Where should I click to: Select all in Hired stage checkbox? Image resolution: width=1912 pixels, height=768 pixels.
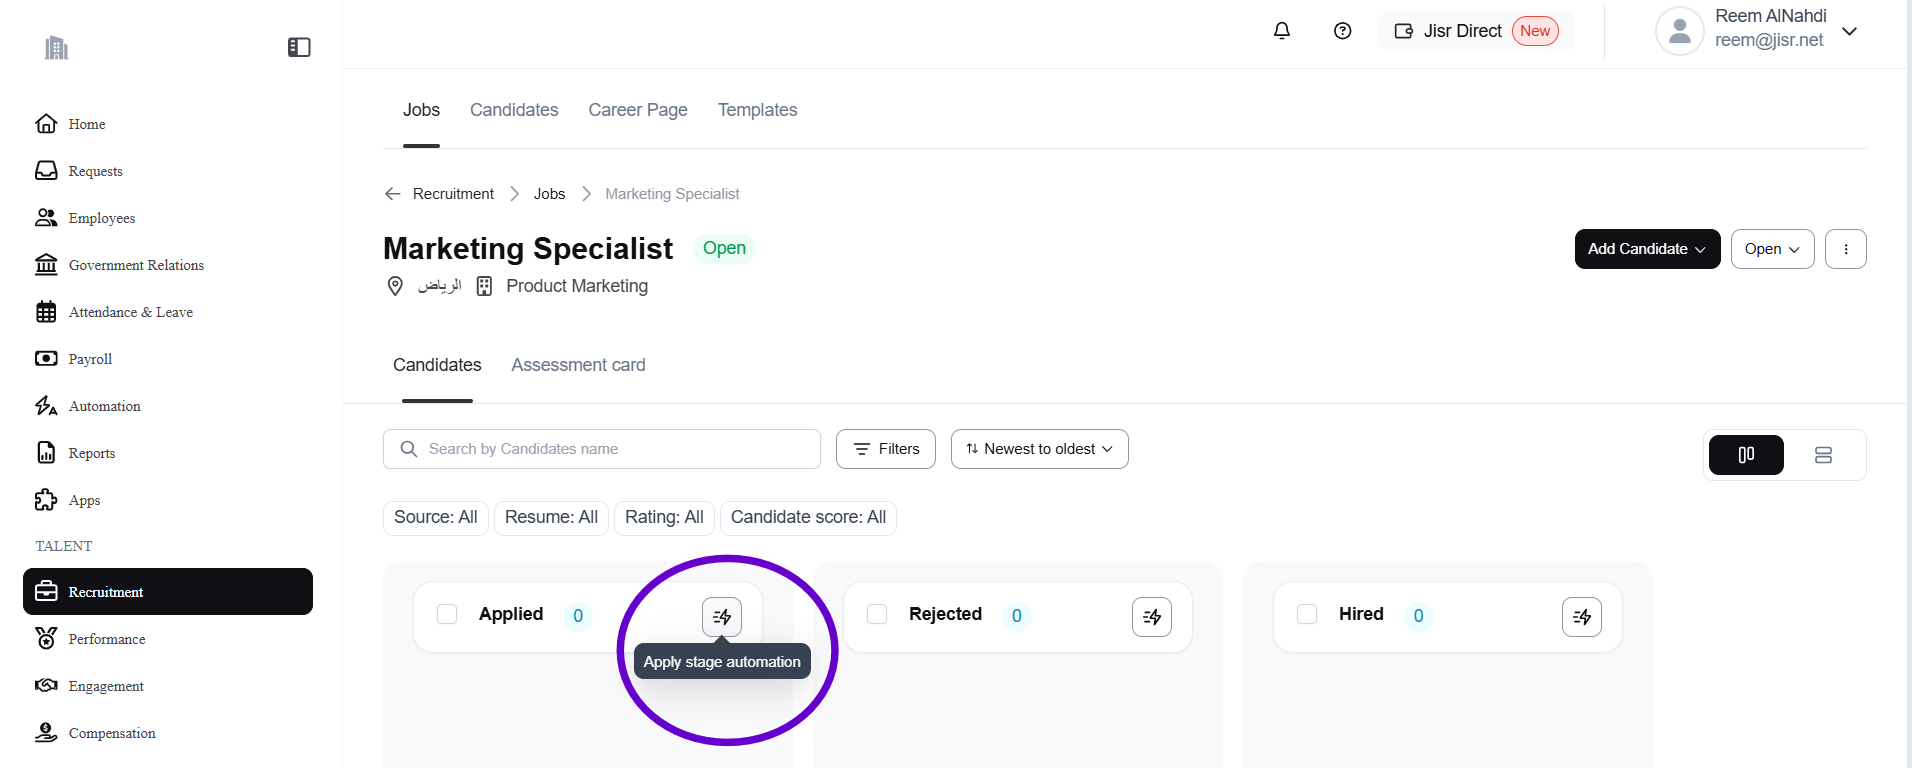tap(1307, 614)
